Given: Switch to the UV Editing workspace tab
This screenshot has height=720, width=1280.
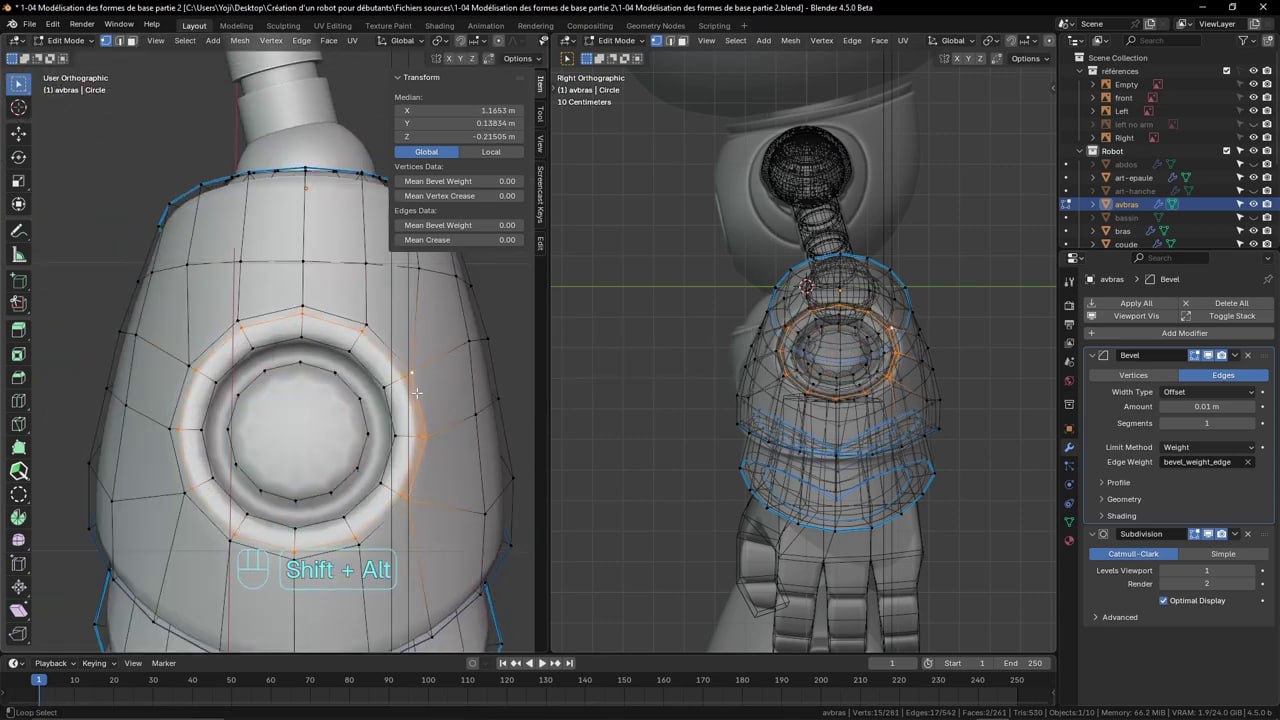Looking at the screenshot, I should tap(332, 25).
